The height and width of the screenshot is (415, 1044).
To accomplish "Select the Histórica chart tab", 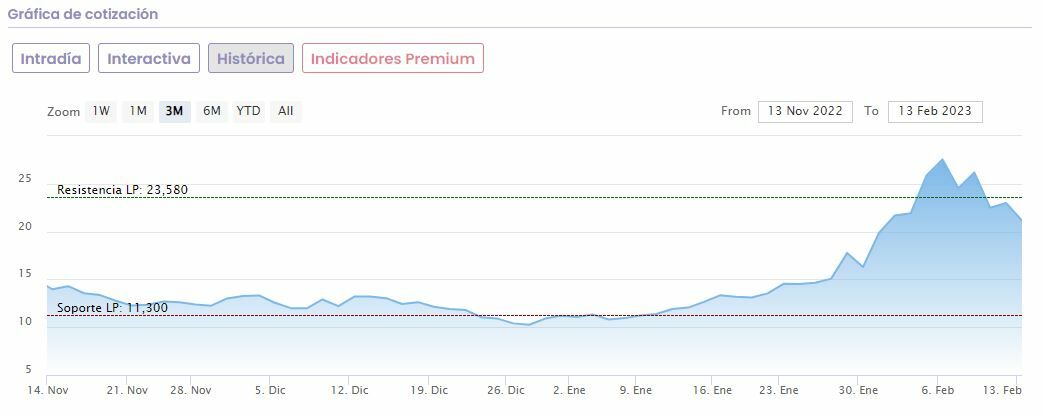I will (x=251, y=58).
